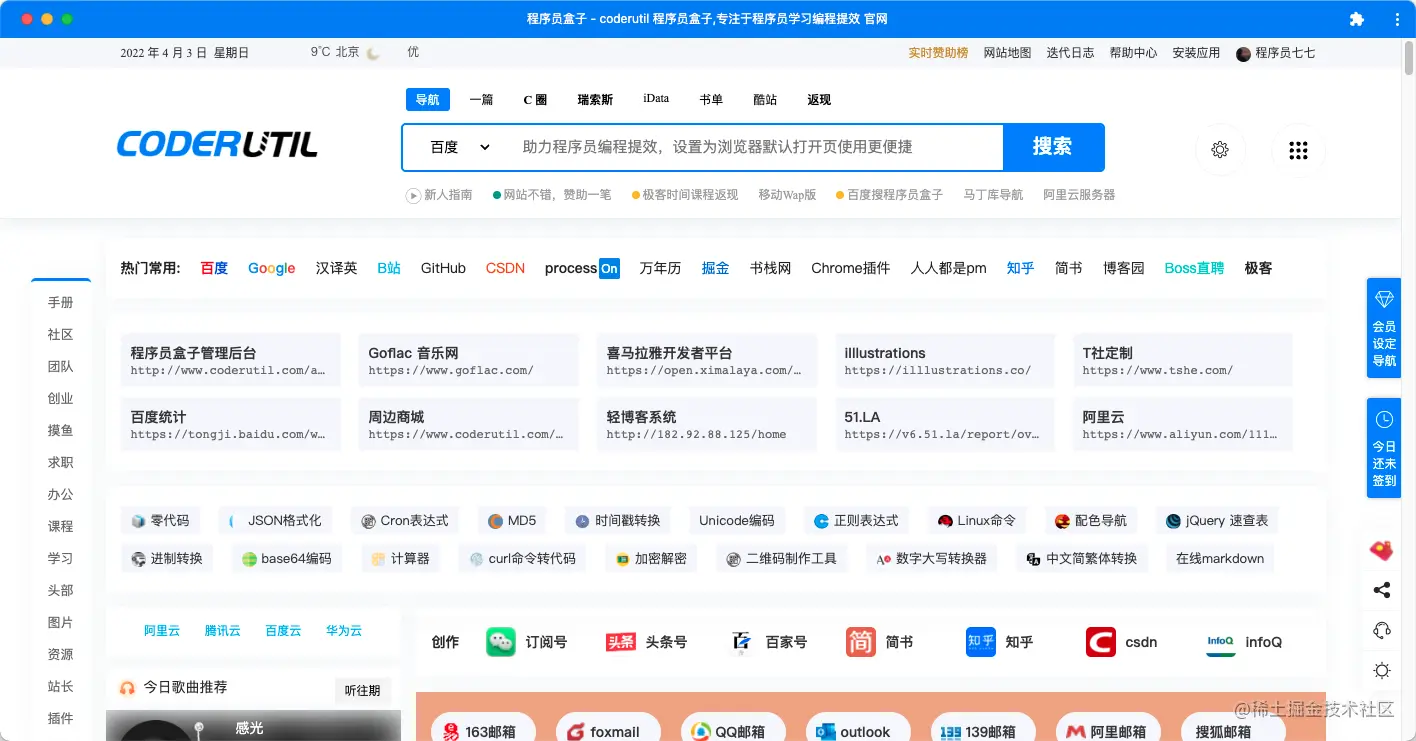Click the 百家号 logo icon
The width and height of the screenshot is (1416, 741).
tap(741, 642)
